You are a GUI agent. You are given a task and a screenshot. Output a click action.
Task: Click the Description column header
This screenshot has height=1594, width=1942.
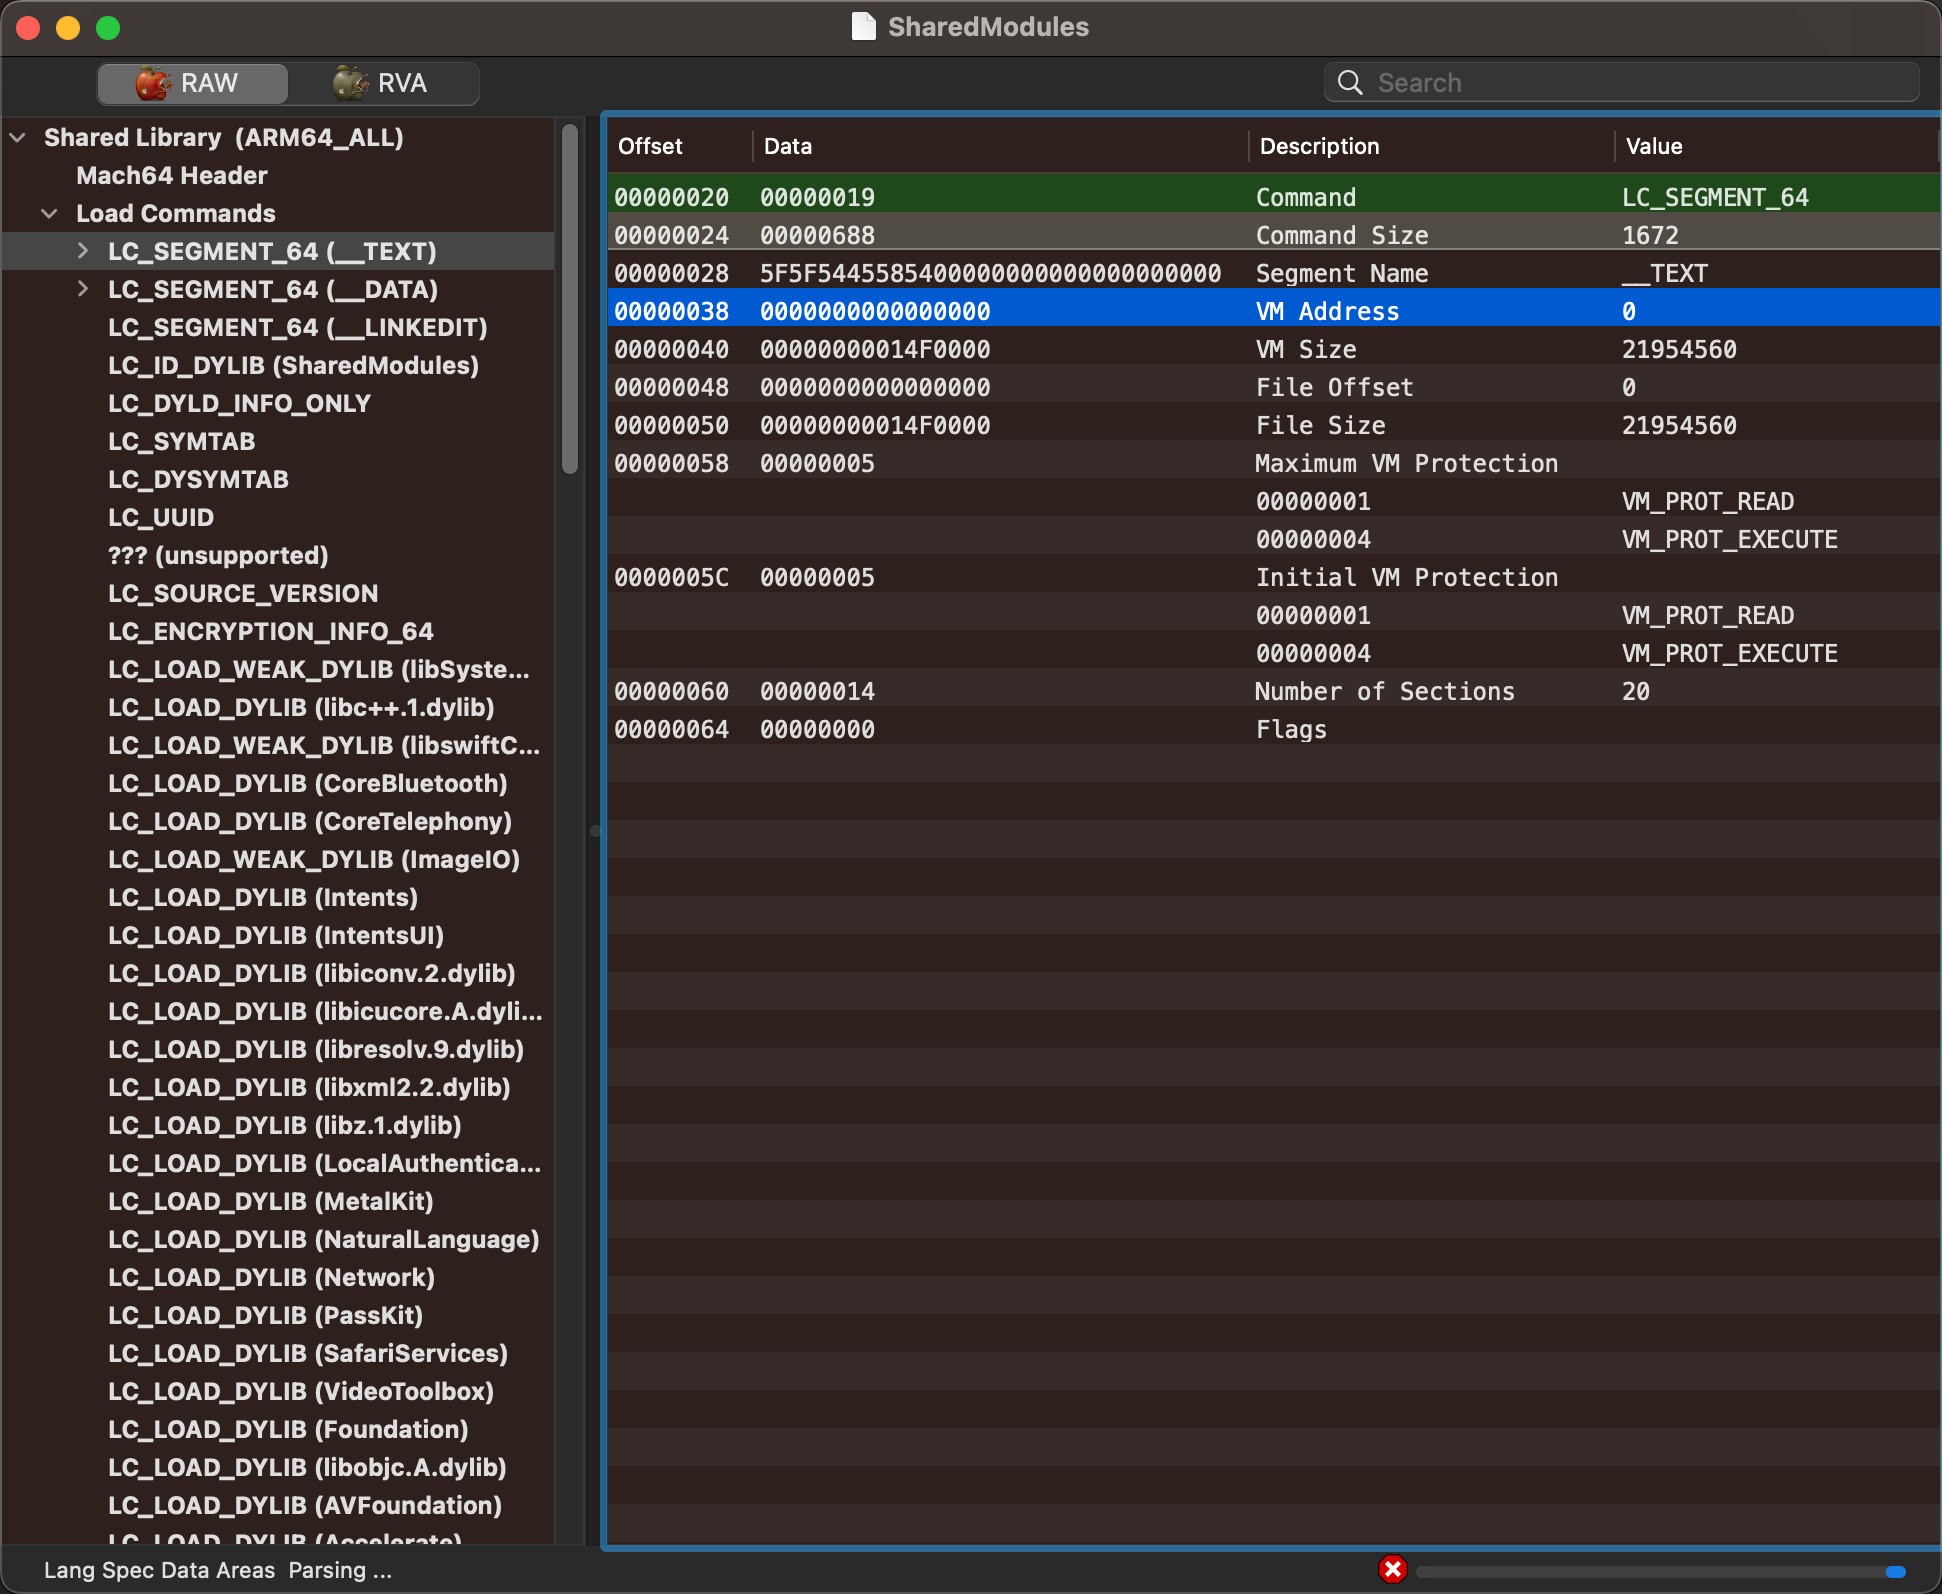pyautogui.click(x=1431, y=146)
